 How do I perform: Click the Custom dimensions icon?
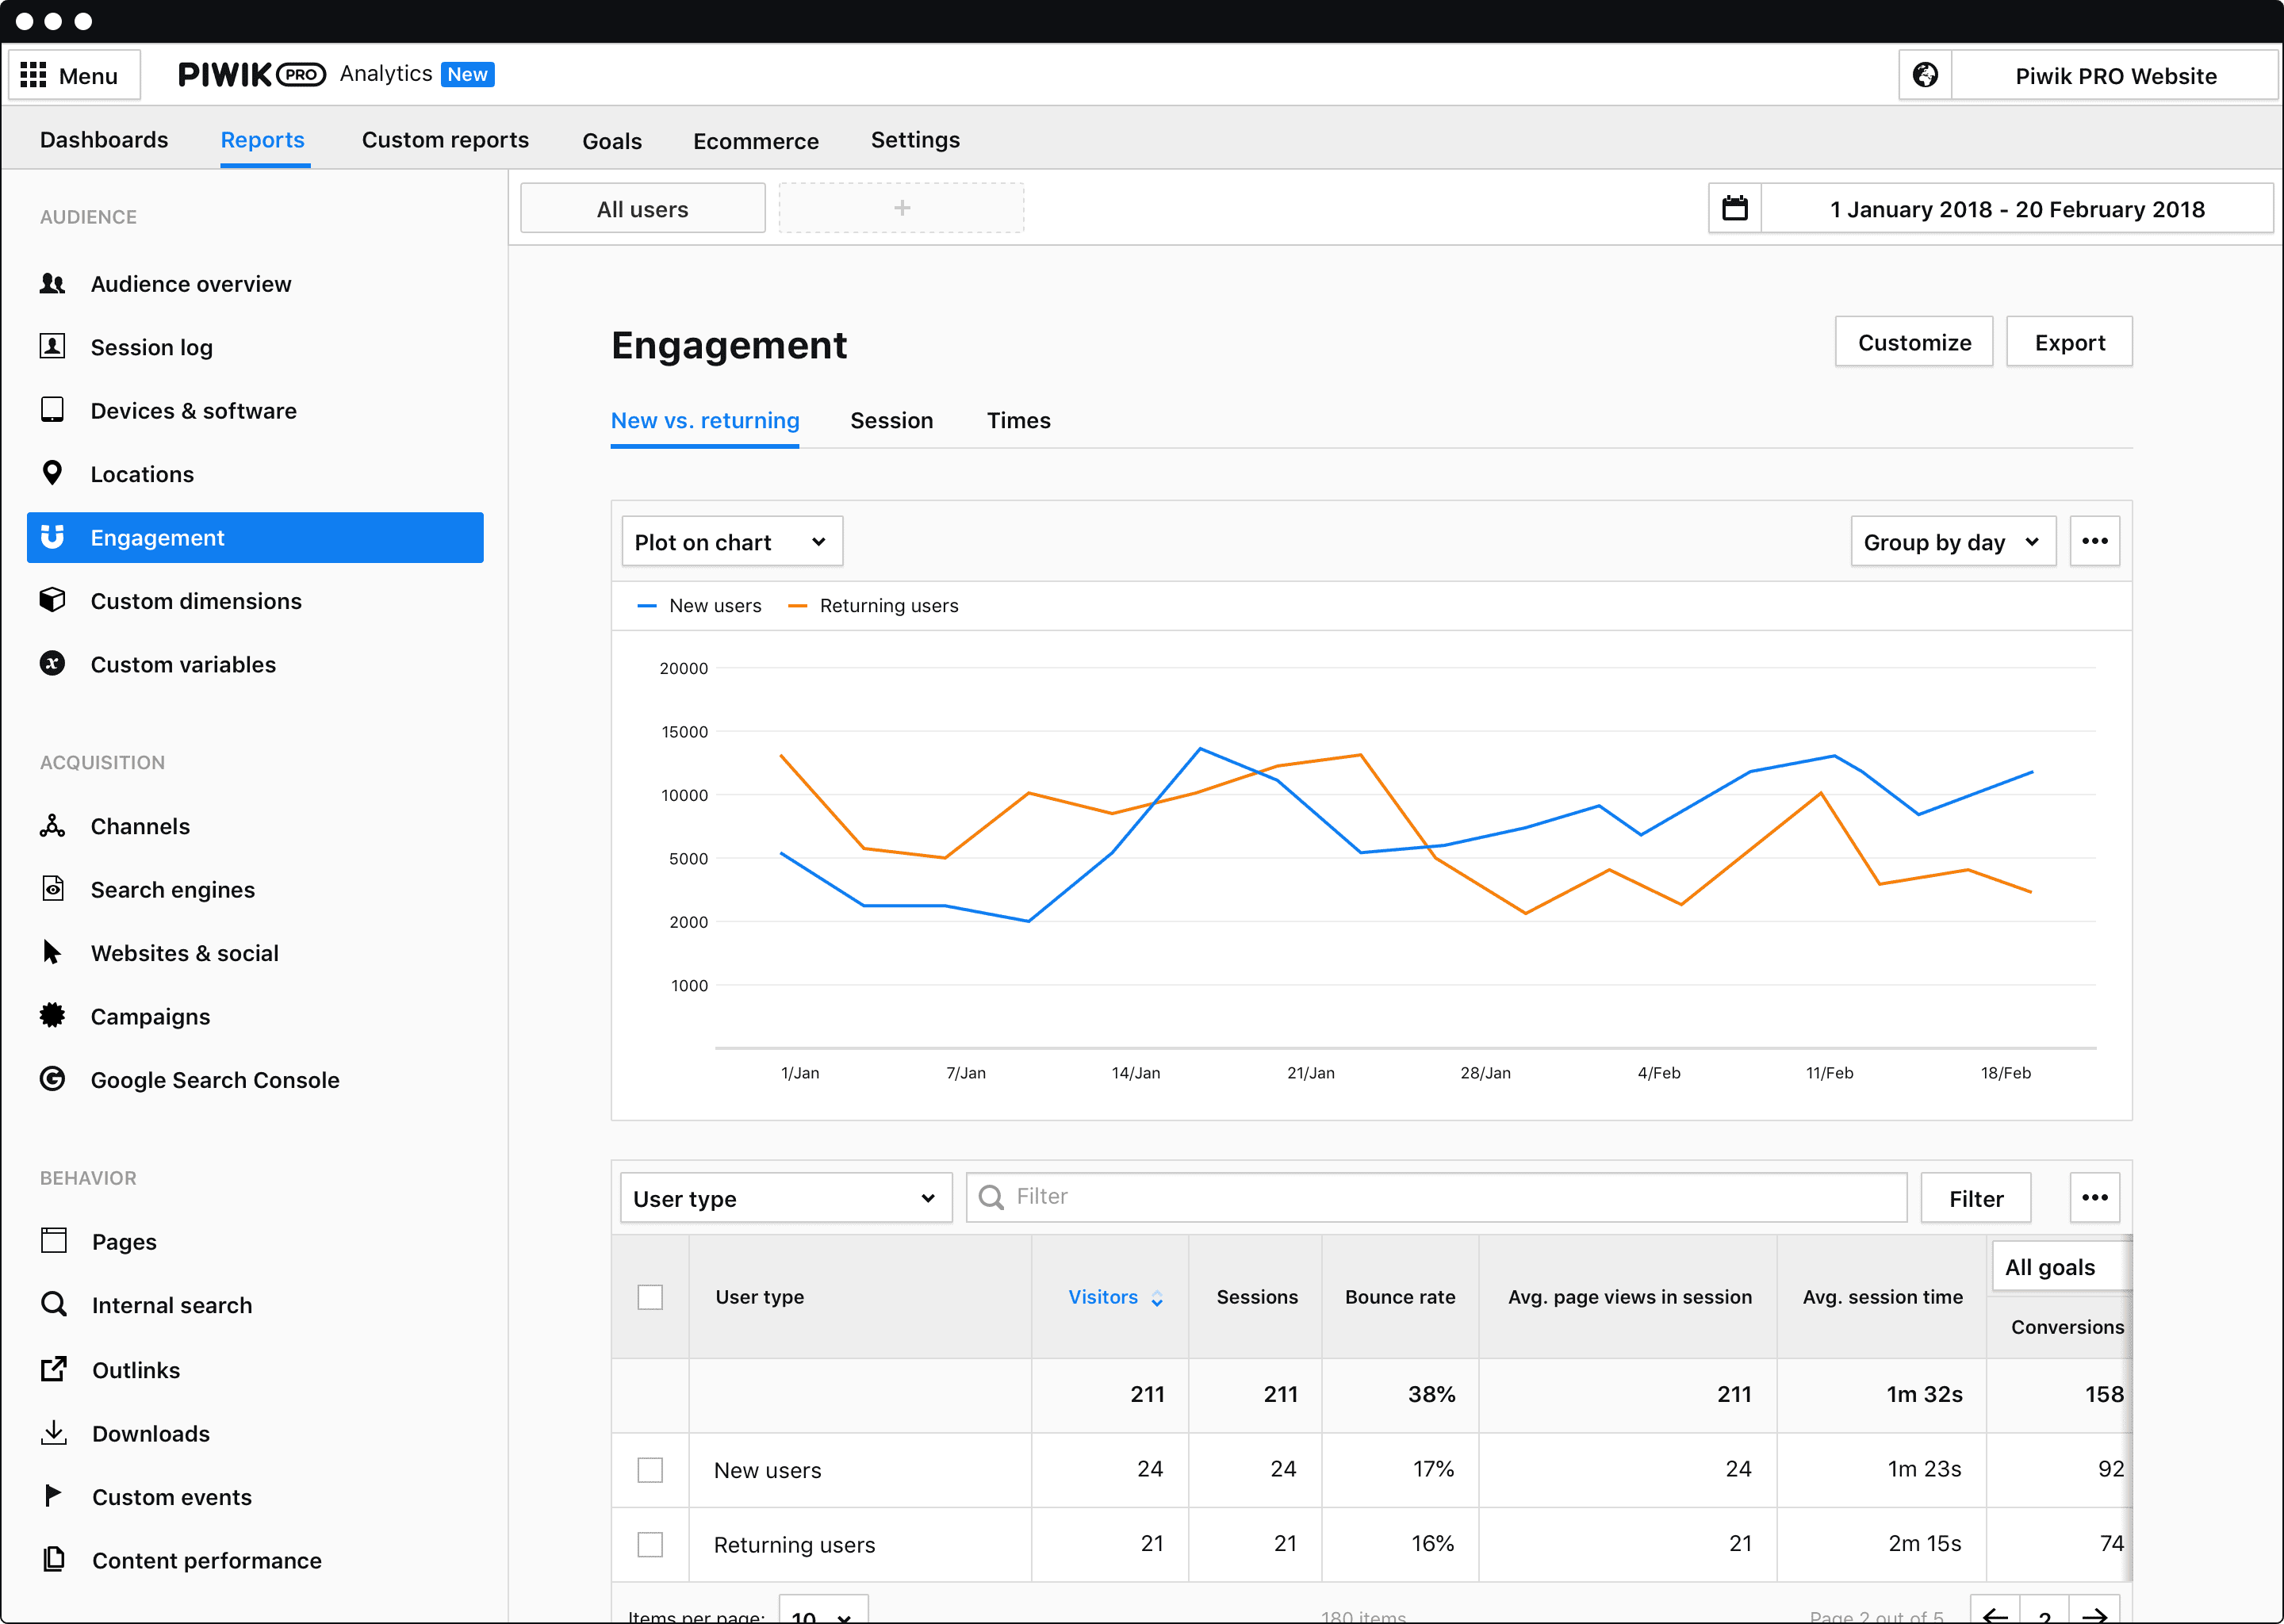pos(52,599)
